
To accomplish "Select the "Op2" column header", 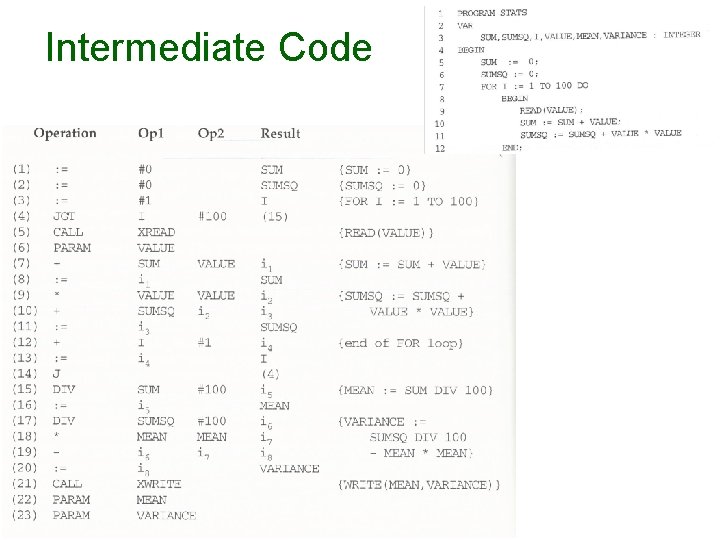I will pyautogui.click(x=211, y=134).
